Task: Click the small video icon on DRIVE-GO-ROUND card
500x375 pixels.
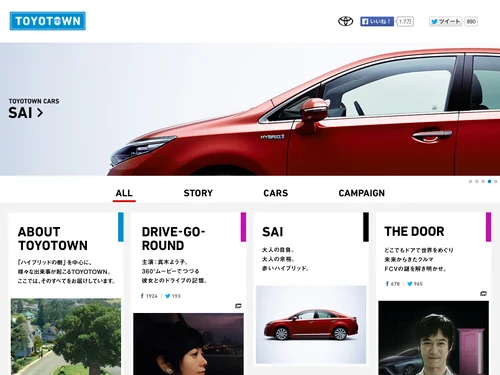Action: click(x=238, y=306)
